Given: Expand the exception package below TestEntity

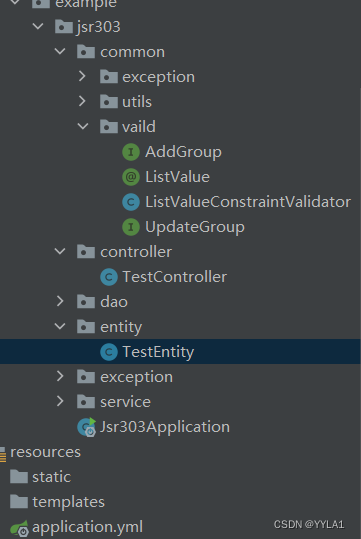Looking at the screenshot, I should [x=60, y=376].
